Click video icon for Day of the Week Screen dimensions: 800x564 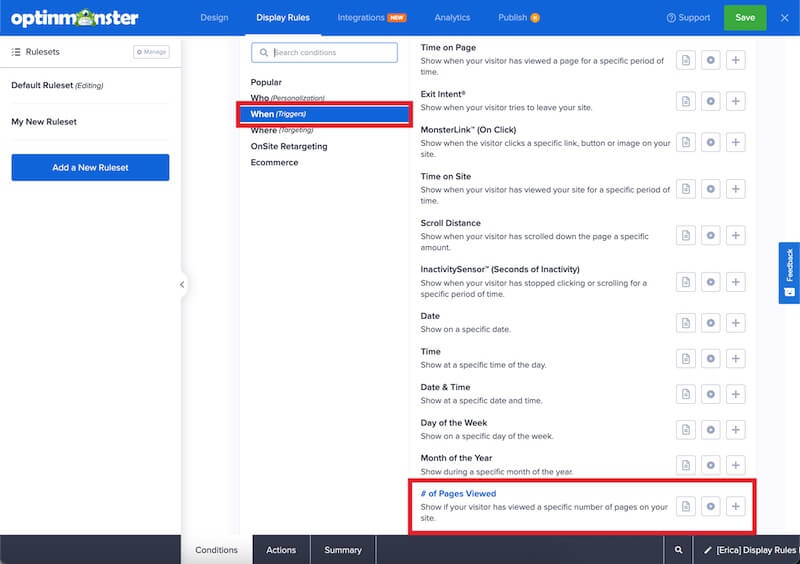click(711, 429)
